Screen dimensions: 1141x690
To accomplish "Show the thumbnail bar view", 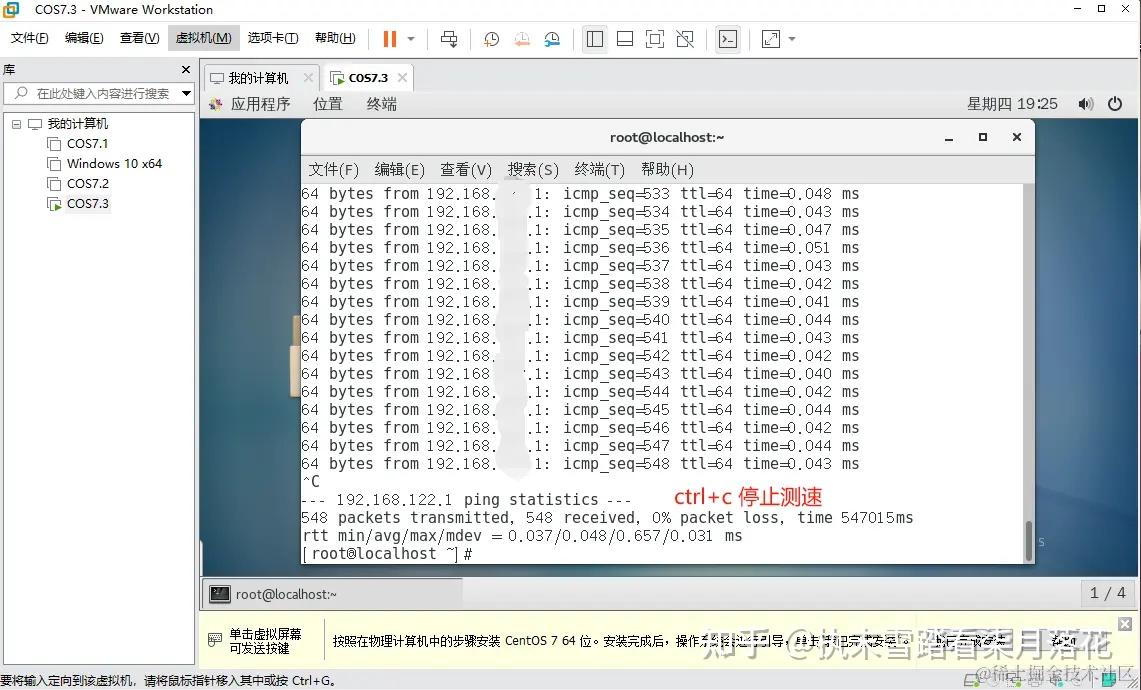I will point(625,39).
